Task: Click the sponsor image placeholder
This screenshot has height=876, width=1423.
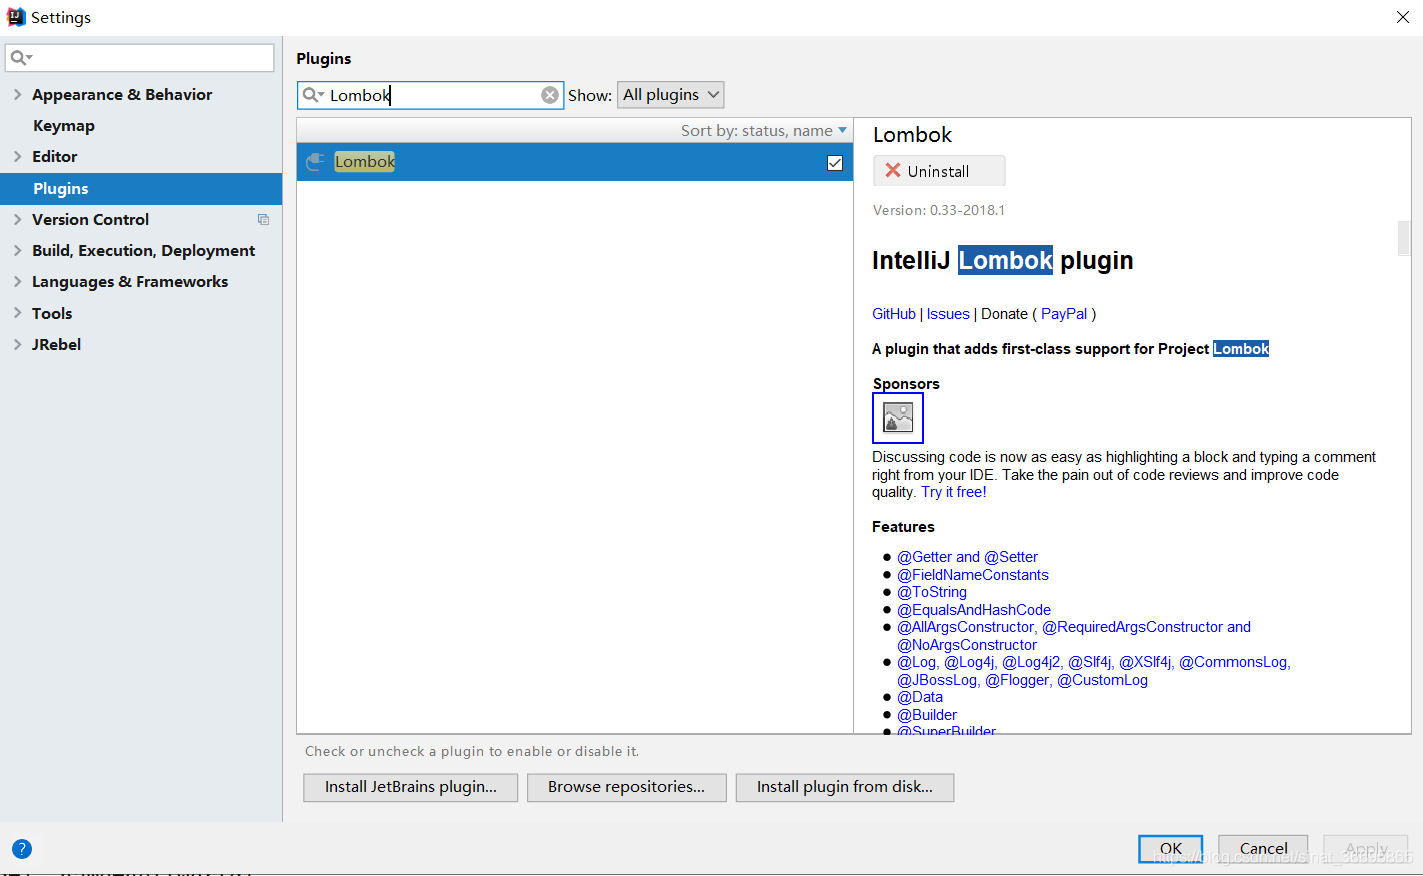Action: click(x=898, y=418)
